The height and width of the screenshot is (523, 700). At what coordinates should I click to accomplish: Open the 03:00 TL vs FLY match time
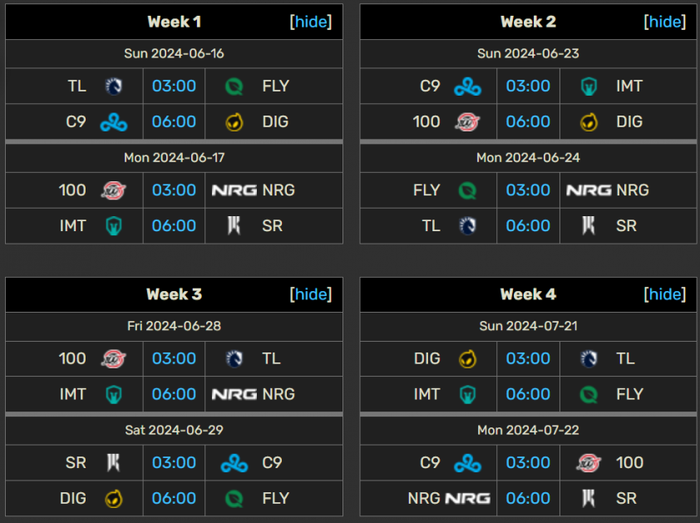click(174, 86)
